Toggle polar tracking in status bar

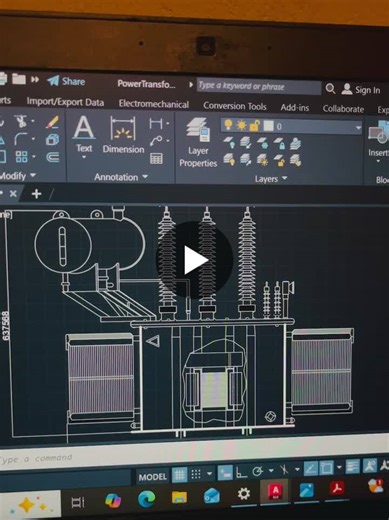[257, 471]
